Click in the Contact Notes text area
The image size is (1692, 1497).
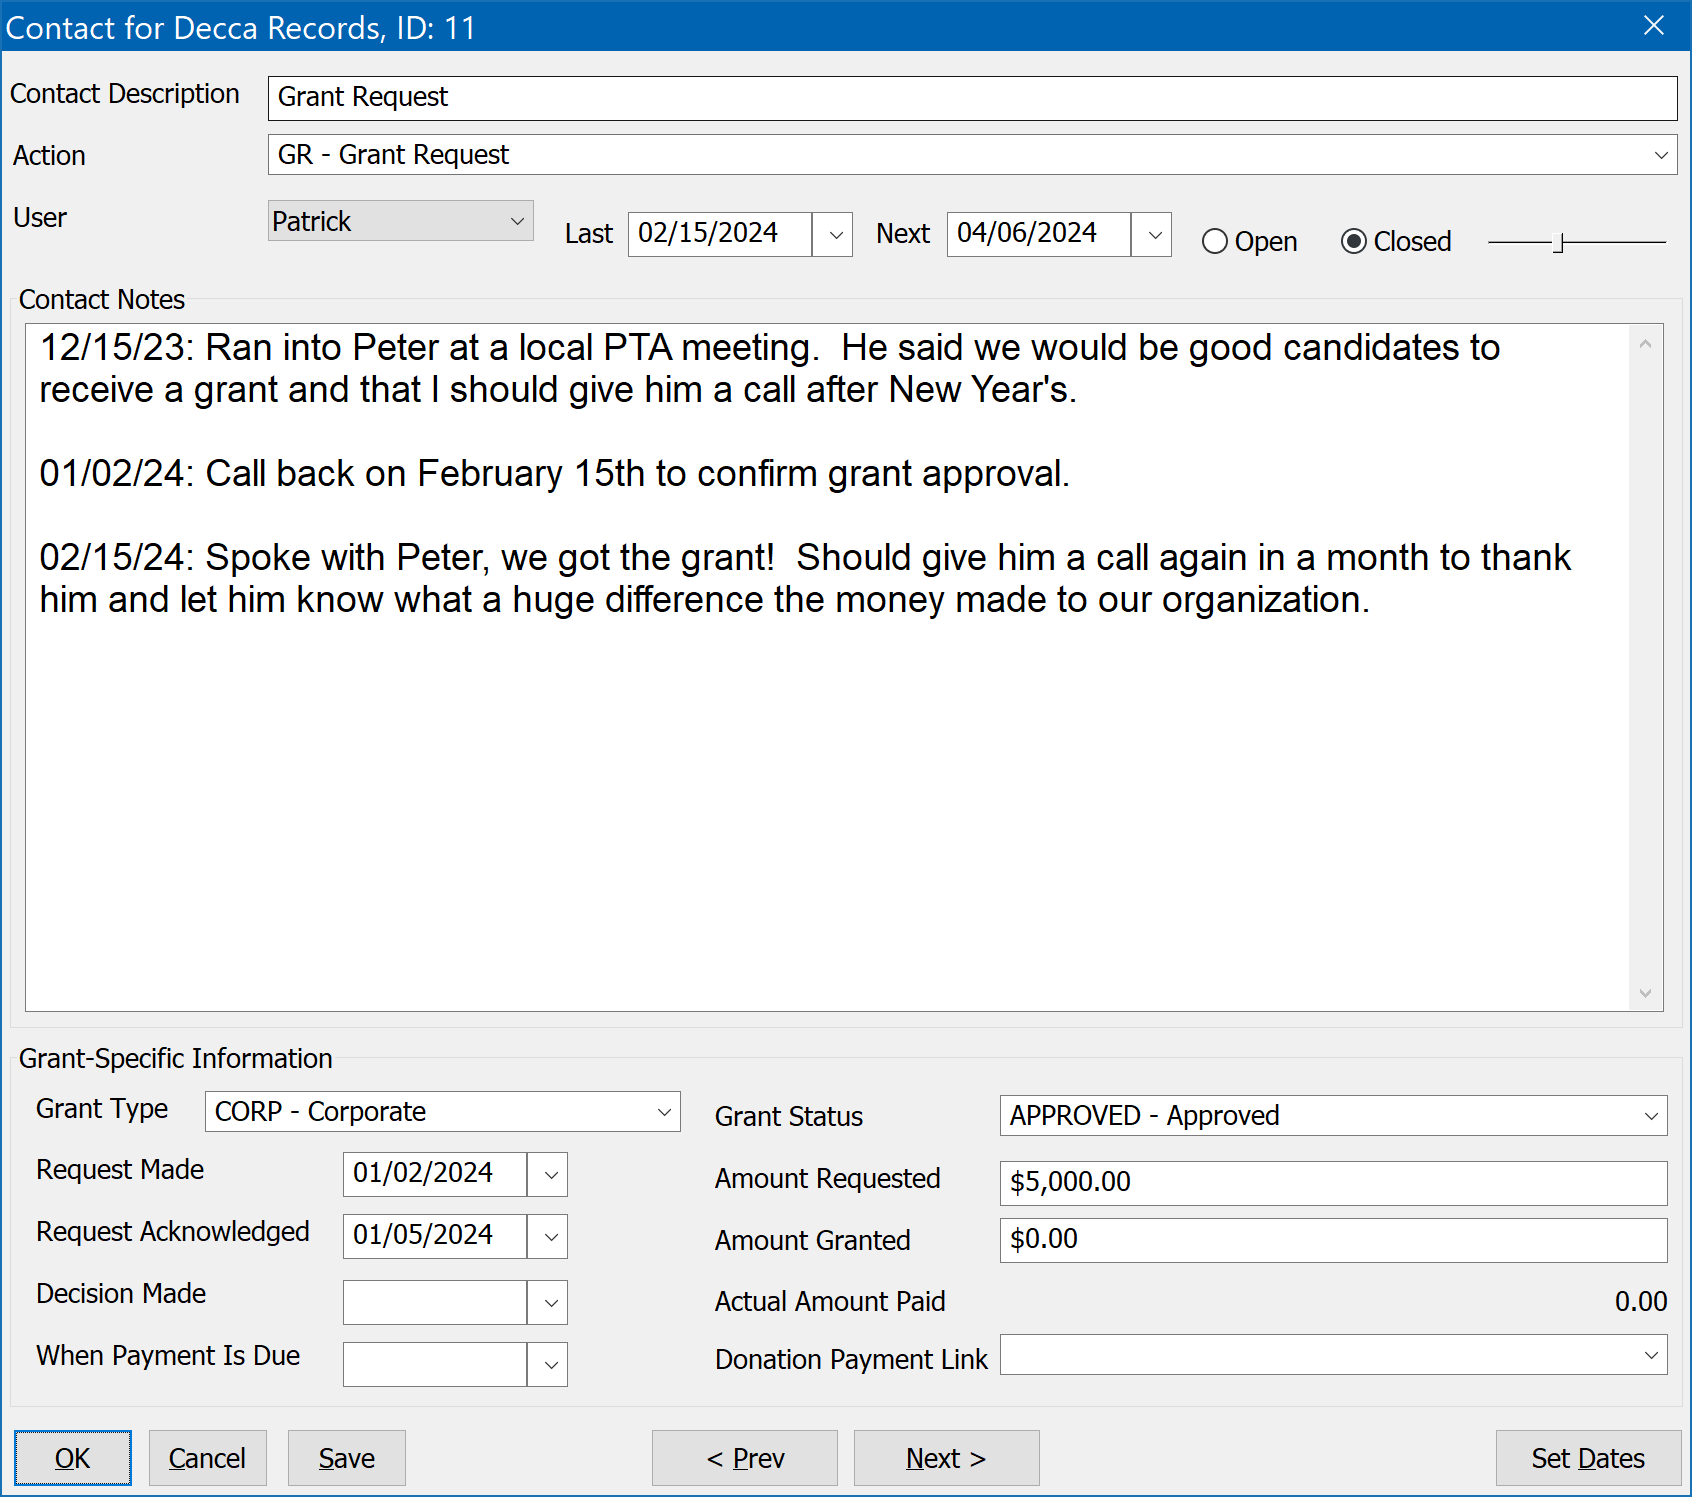coord(827,667)
